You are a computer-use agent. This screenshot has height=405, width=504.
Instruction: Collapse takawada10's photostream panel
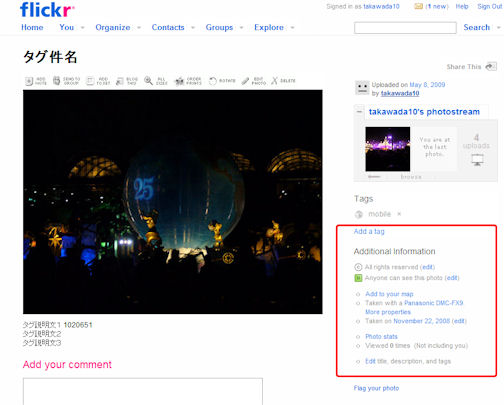[x=359, y=112]
